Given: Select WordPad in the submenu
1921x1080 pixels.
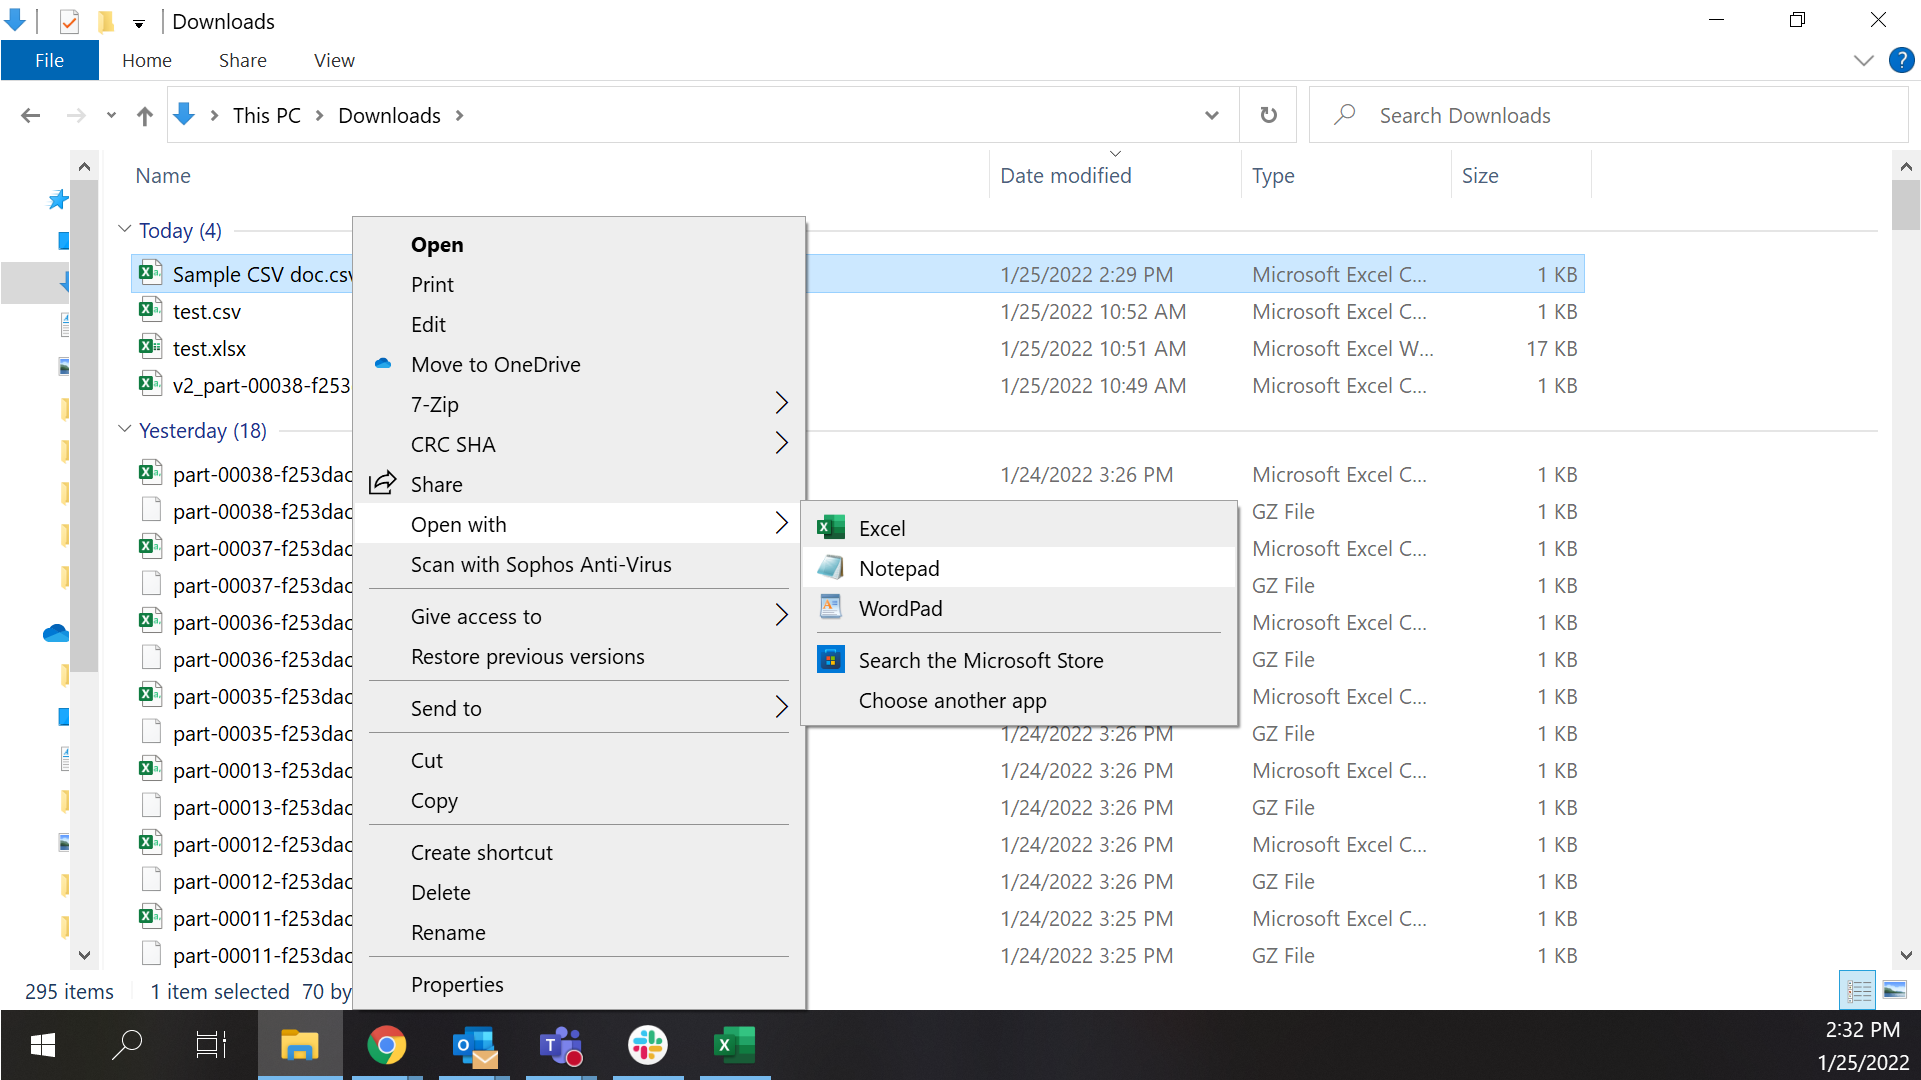Looking at the screenshot, I should click(x=900, y=608).
